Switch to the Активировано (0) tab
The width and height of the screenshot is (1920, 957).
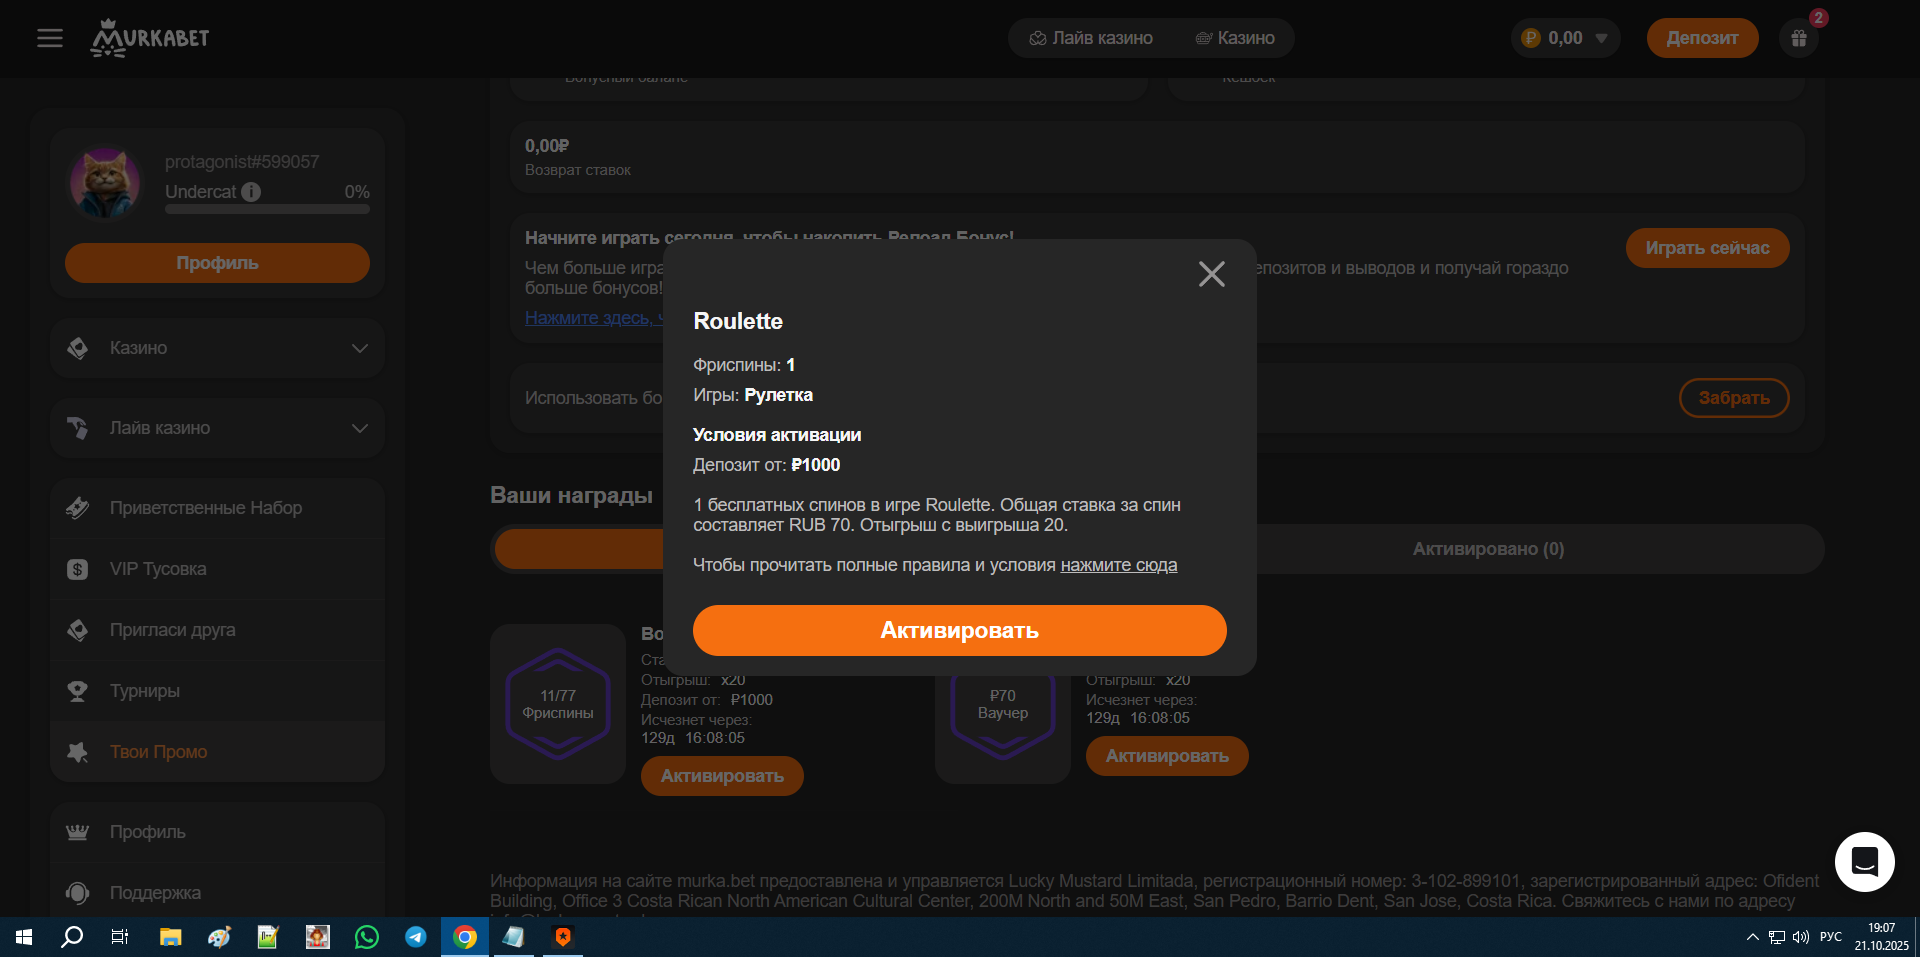pyautogui.click(x=1487, y=549)
